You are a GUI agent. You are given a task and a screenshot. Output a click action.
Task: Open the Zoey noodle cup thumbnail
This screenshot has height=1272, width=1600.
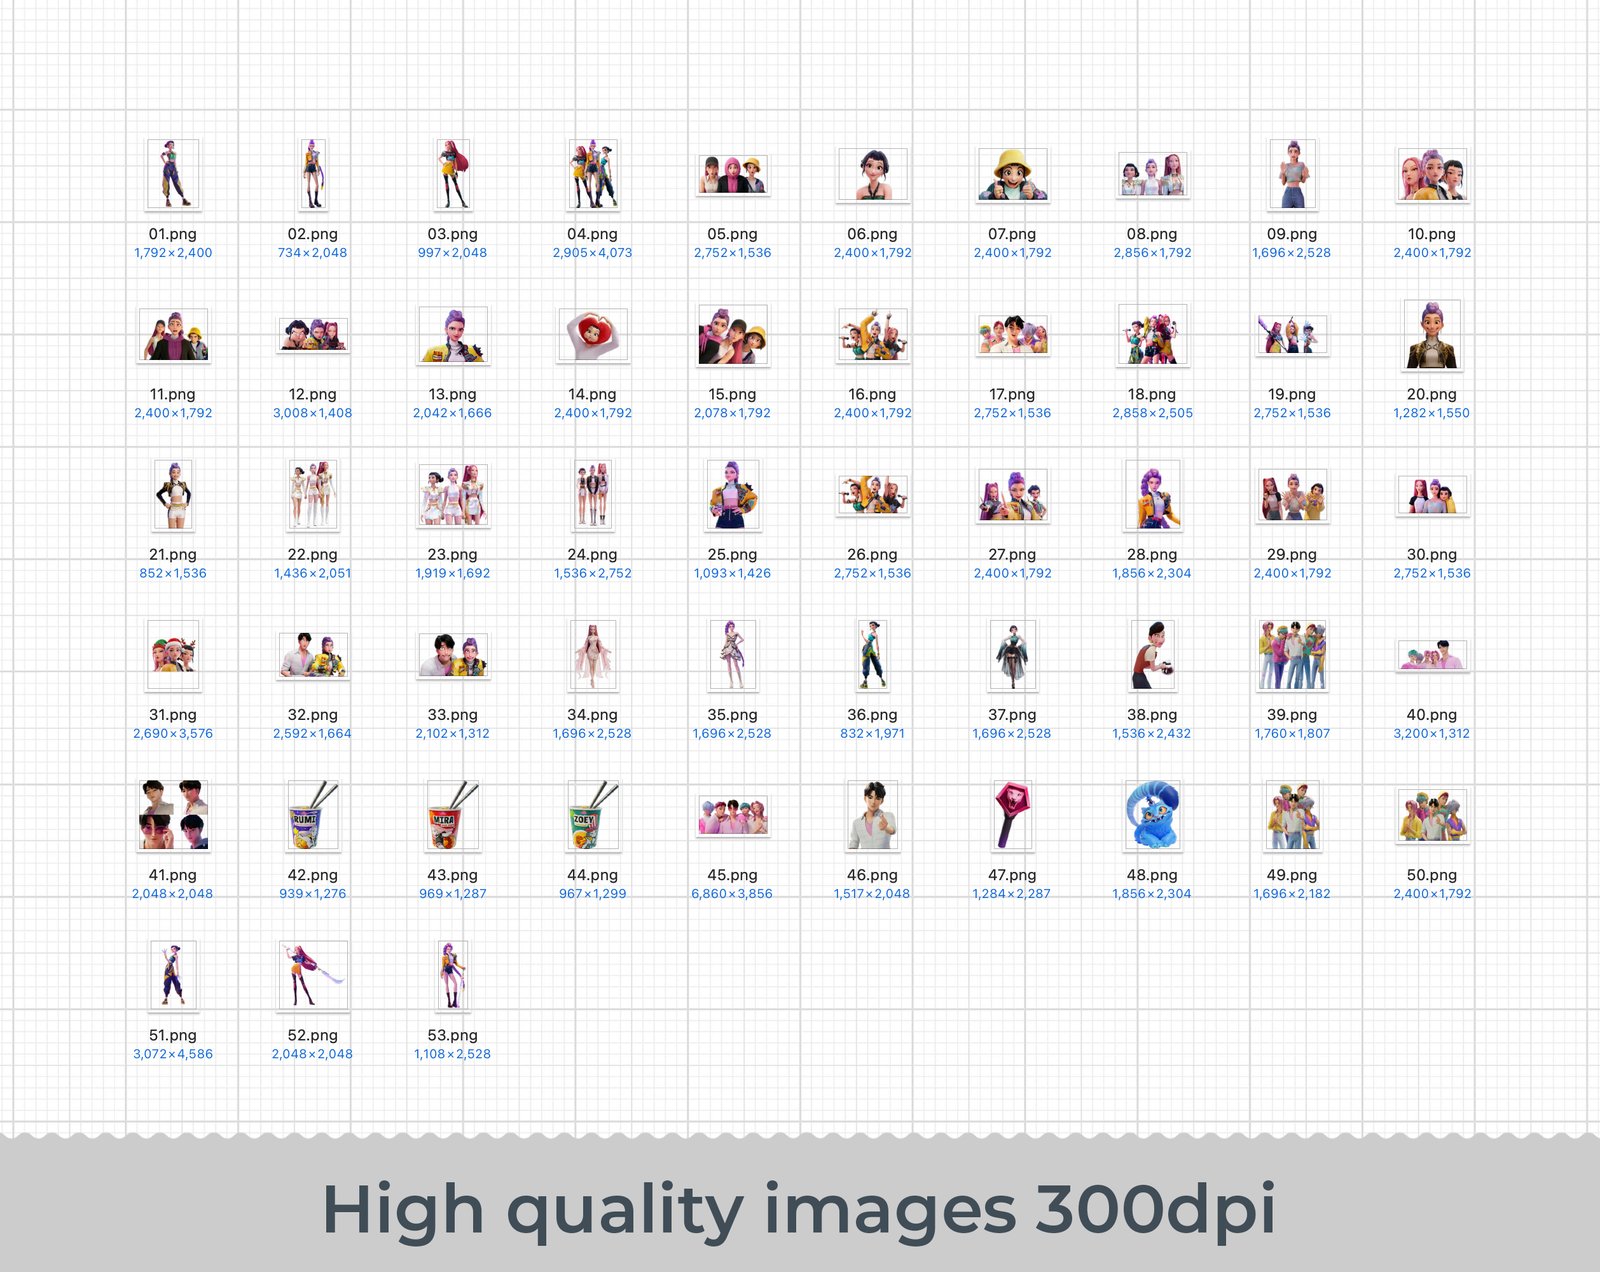pos(592,815)
